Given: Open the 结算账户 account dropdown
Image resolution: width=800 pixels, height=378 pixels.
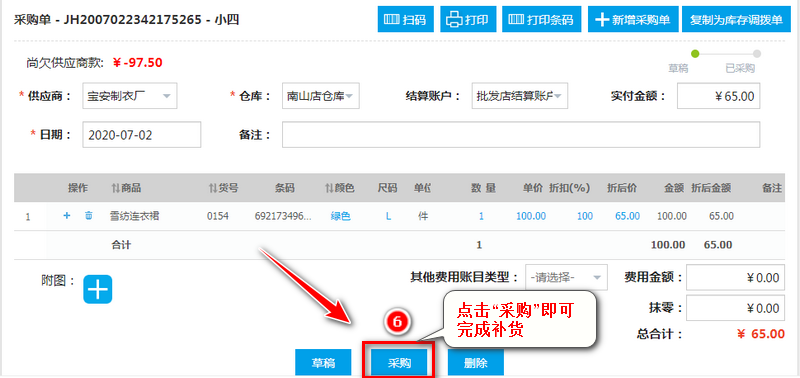Looking at the screenshot, I should point(520,96).
